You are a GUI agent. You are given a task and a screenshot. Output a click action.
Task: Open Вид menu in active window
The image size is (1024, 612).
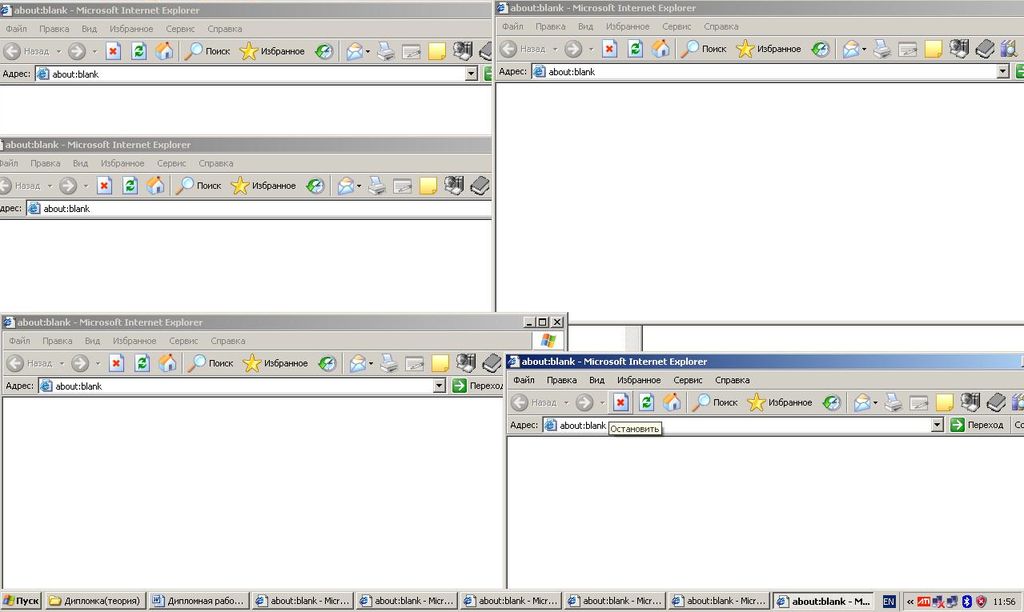[x=597, y=379]
